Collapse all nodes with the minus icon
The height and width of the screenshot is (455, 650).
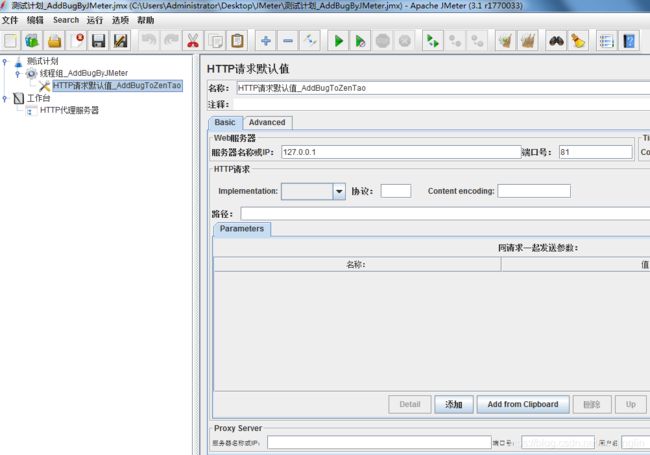click(288, 41)
